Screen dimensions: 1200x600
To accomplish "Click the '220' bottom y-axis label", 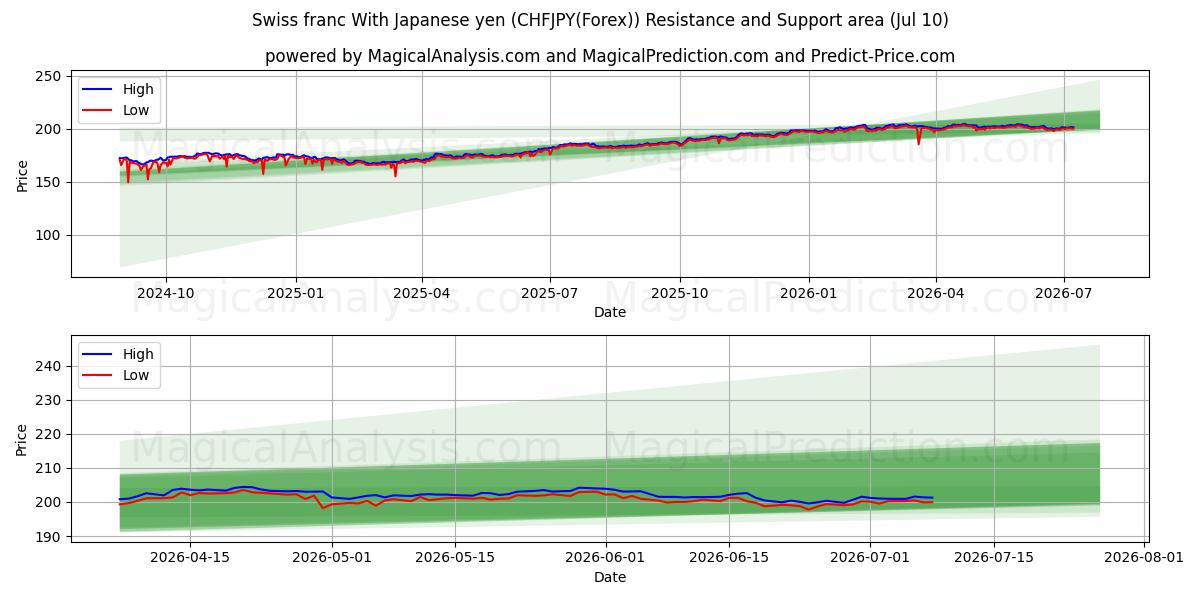I will [50, 435].
